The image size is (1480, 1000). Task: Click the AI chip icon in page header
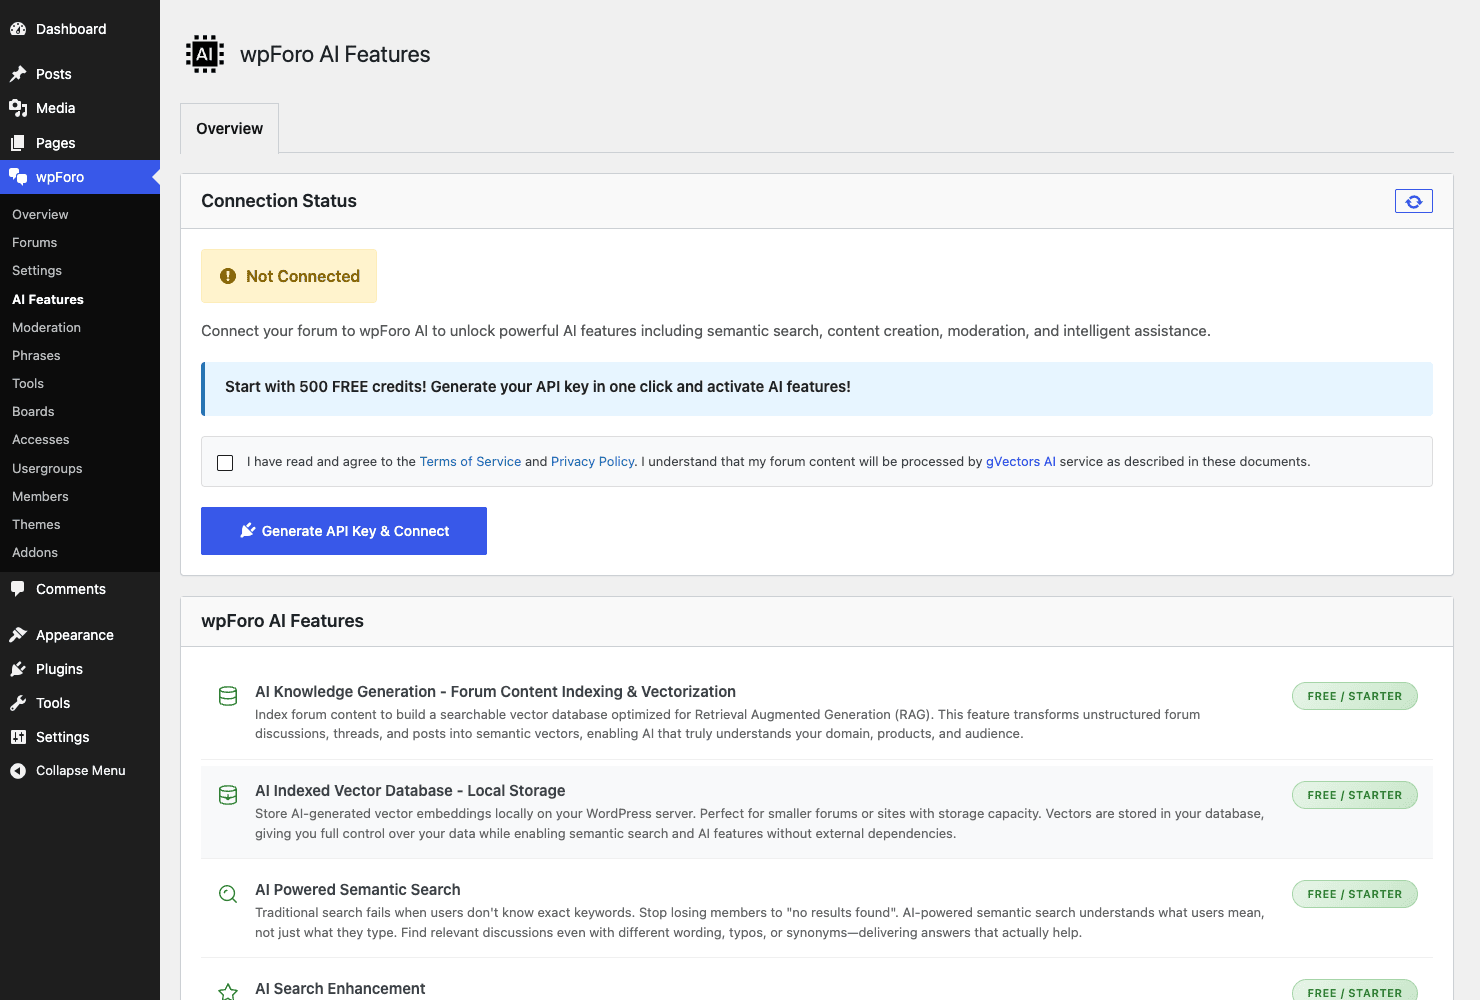(x=205, y=54)
